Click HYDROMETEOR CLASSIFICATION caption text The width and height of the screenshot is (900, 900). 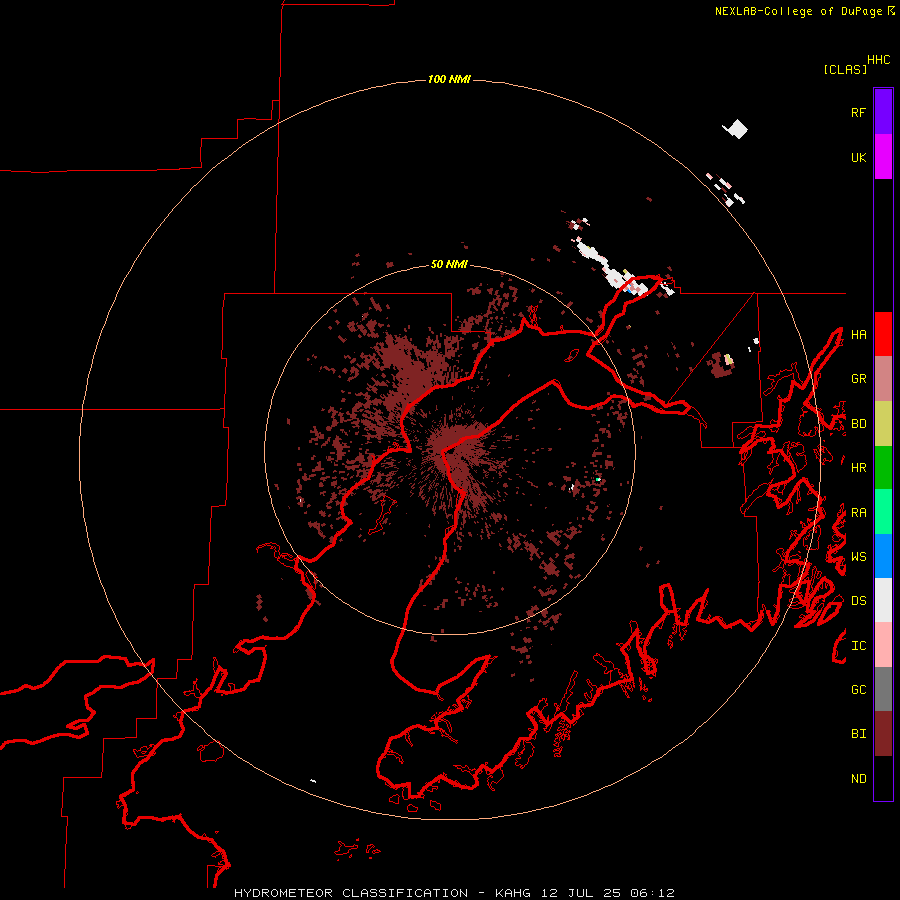point(351,893)
